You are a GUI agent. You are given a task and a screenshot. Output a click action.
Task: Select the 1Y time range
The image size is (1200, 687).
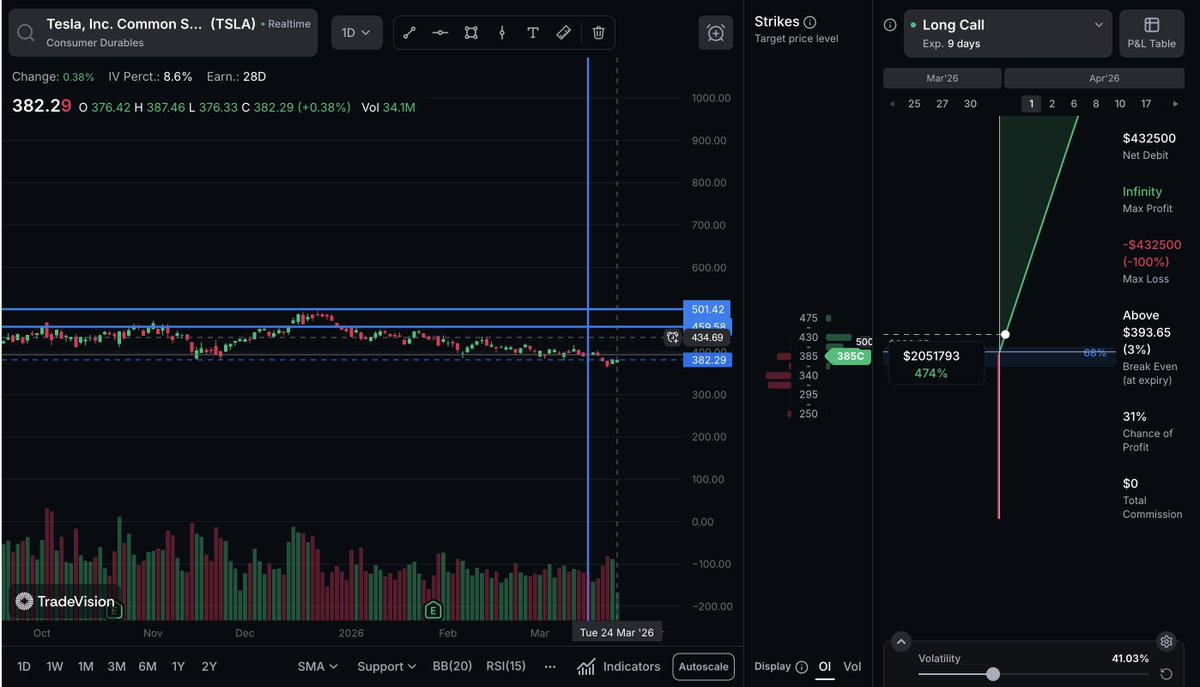[178, 667]
